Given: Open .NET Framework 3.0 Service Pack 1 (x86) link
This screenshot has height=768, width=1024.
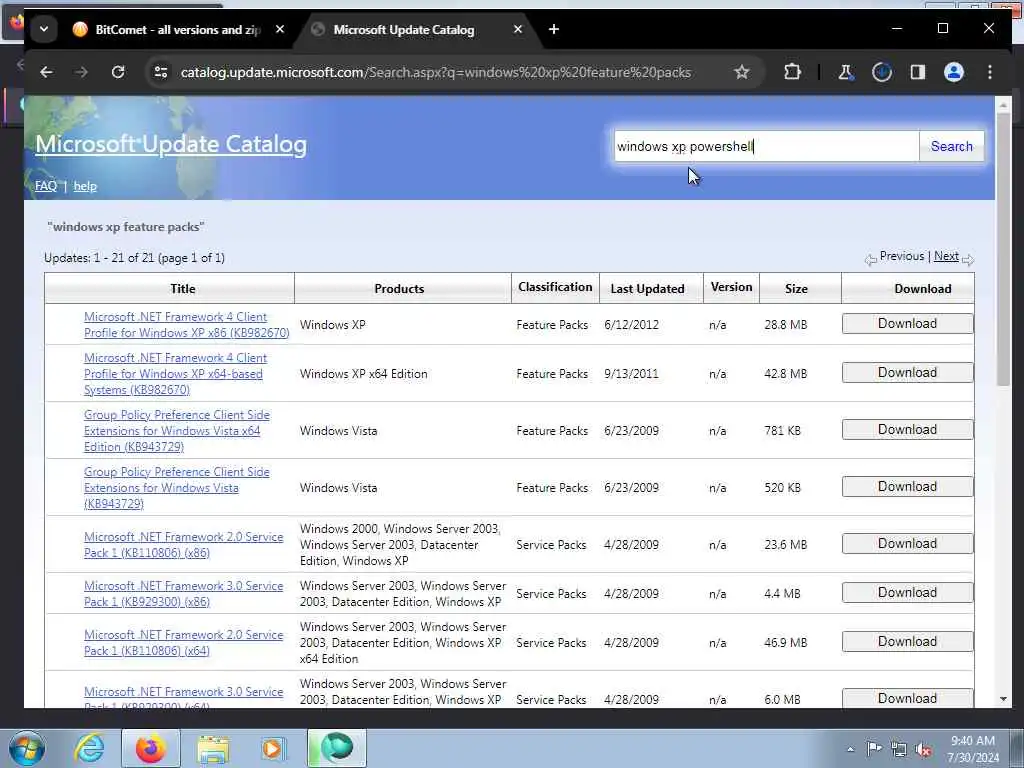Looking at the screenshot, I should tap(184, 594).
